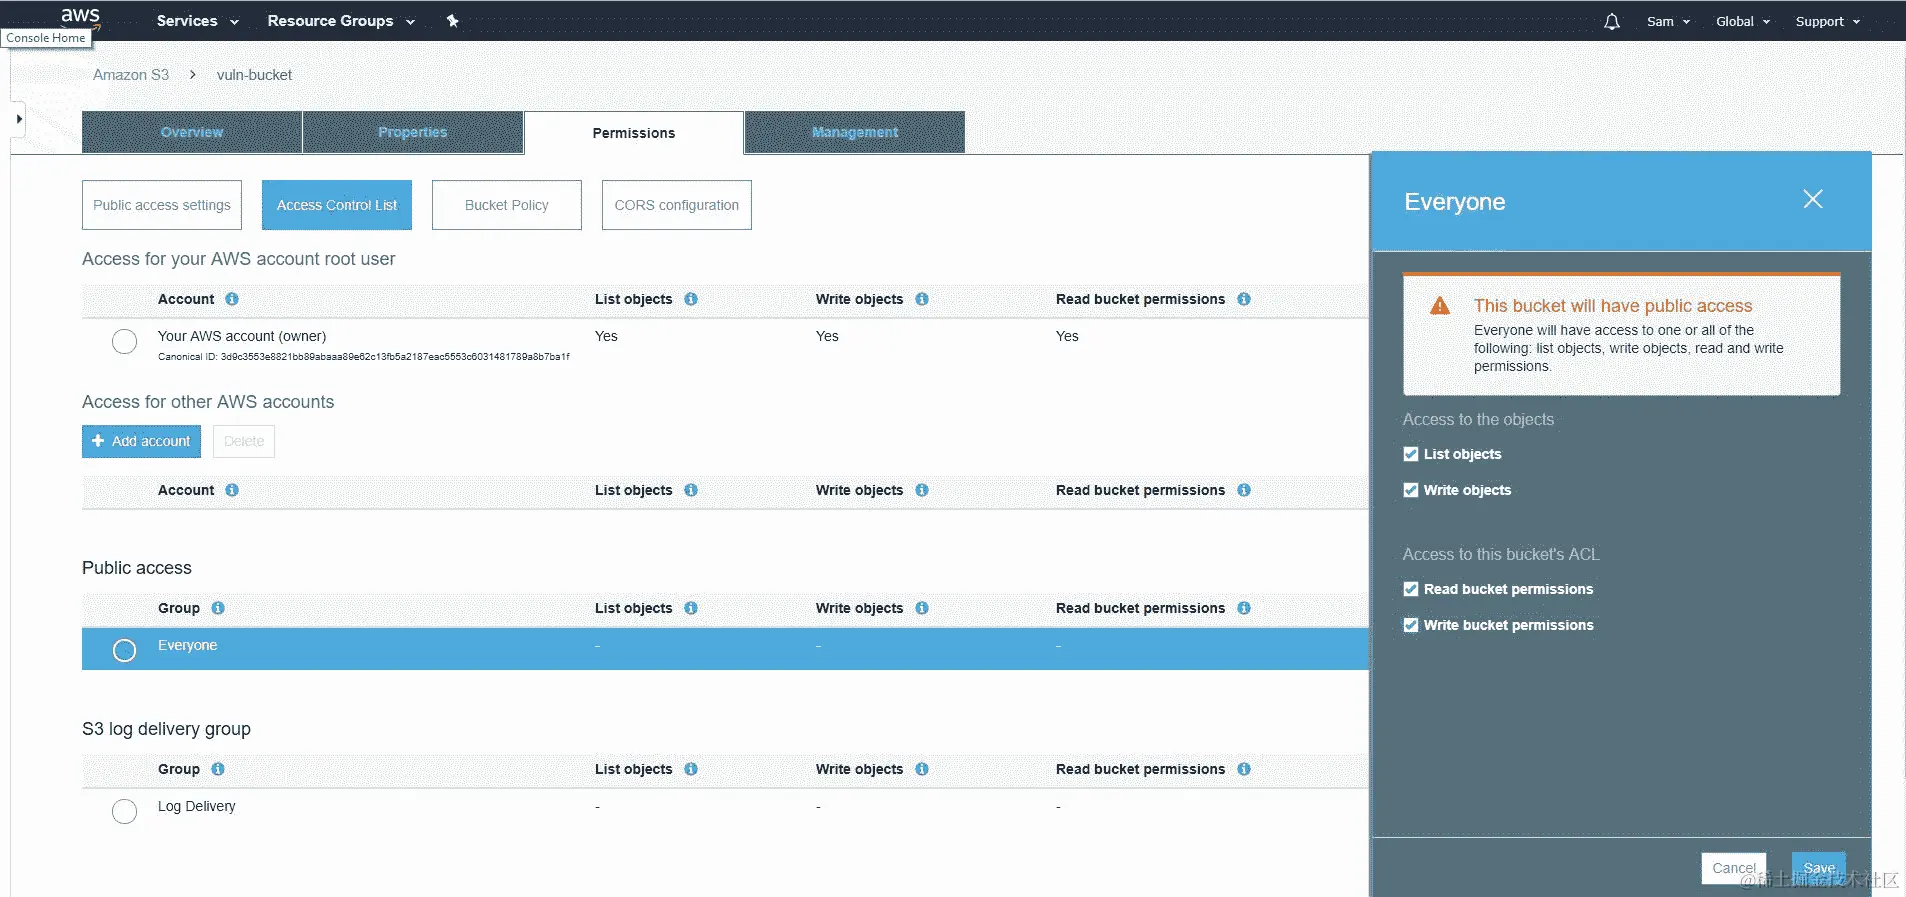
Task: Click the Log Delivery row label
Action: (197, 806)
